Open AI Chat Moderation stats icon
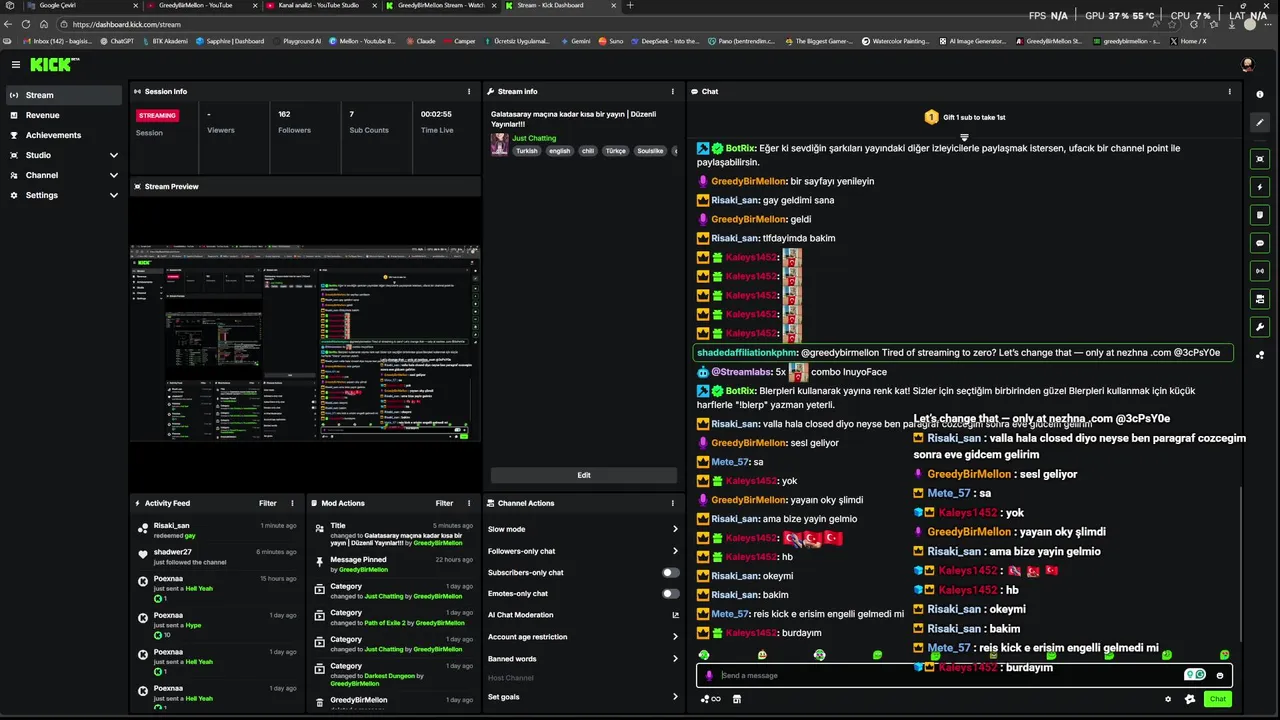The height and width of the screenshot is (720, 1280). click(675, 615)
